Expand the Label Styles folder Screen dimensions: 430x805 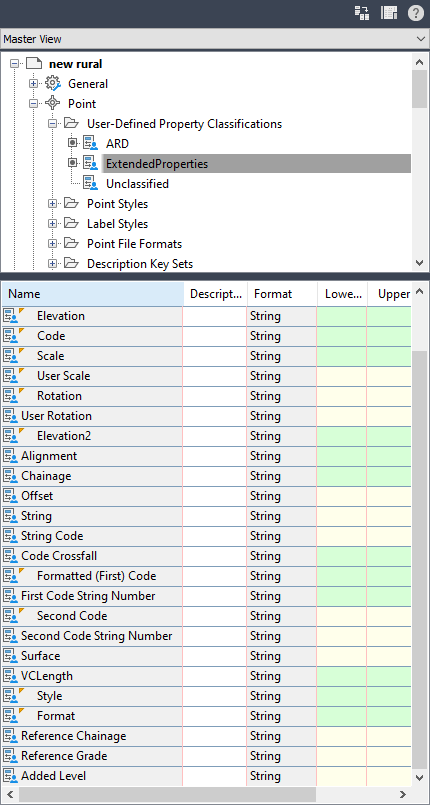[x=52, y=224]
